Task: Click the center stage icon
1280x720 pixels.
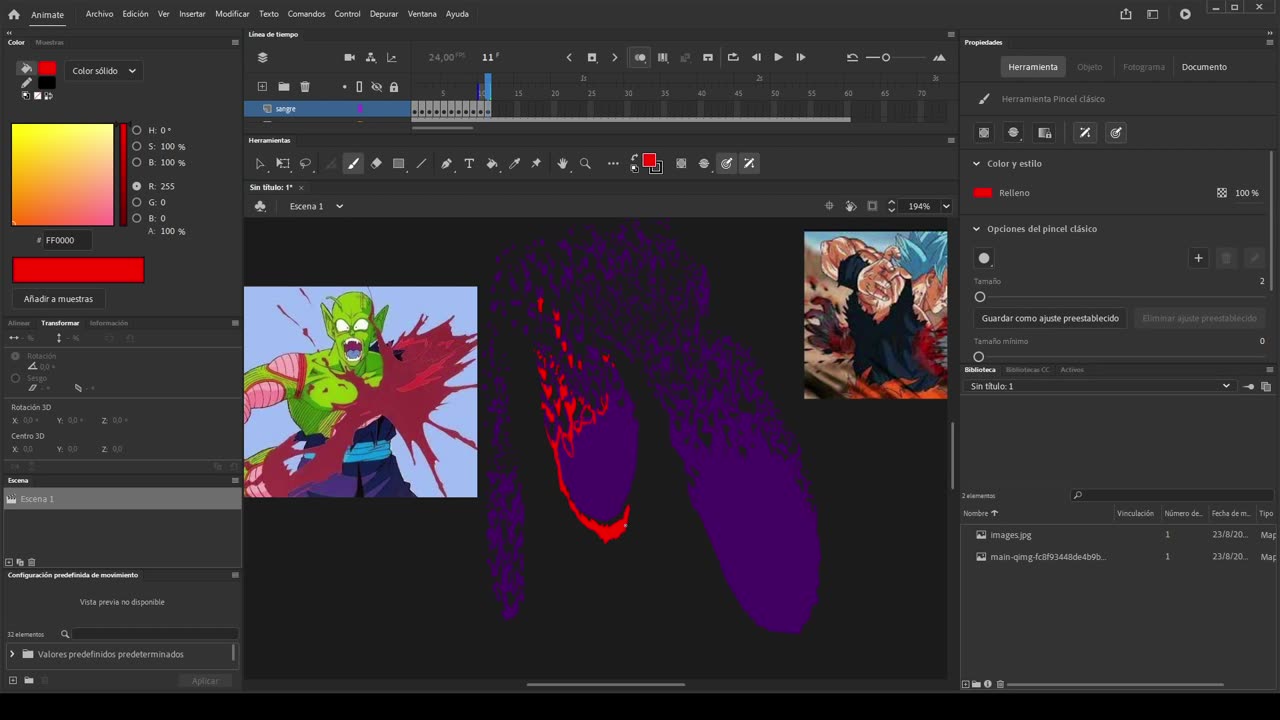Action: coord(829,206)
